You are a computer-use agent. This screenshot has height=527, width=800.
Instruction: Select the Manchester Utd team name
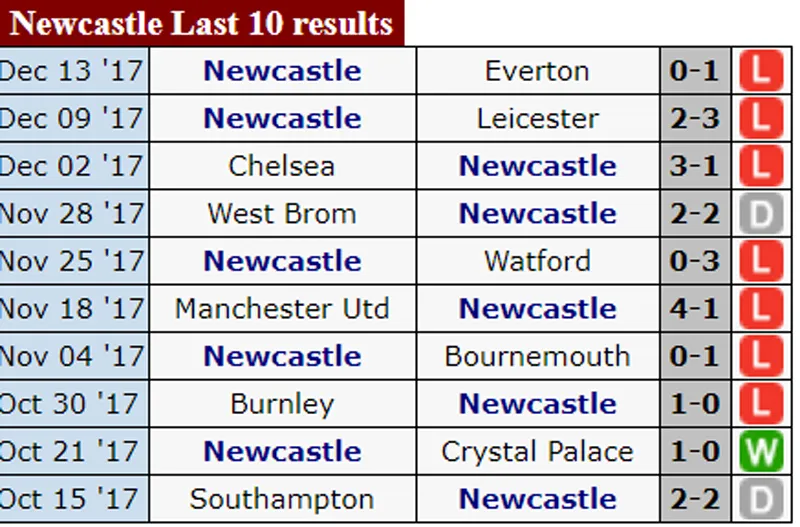click(x=281, y=309)
